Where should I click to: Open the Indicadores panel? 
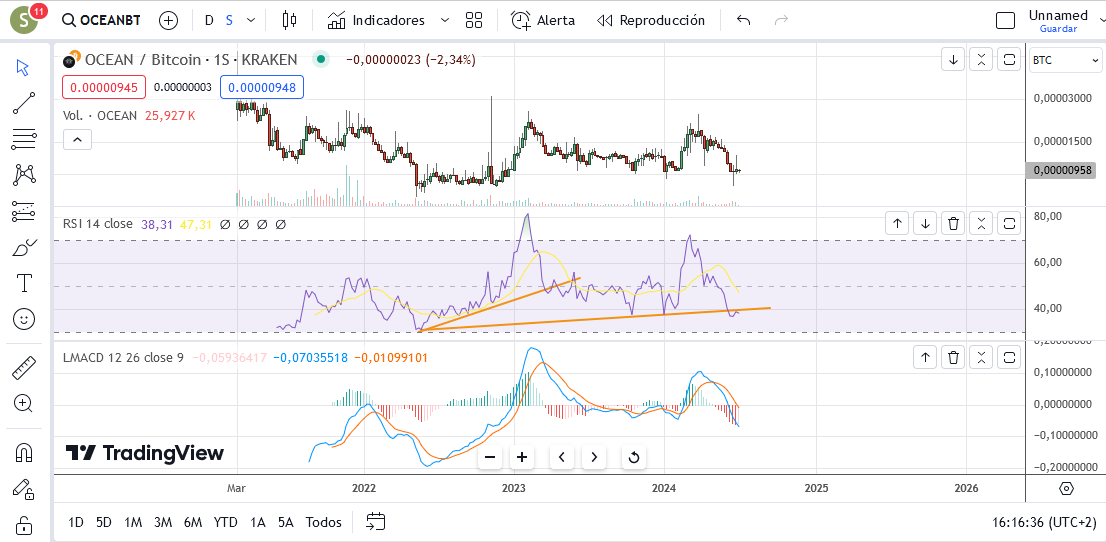pyautogui.click(x=377, y=20)
